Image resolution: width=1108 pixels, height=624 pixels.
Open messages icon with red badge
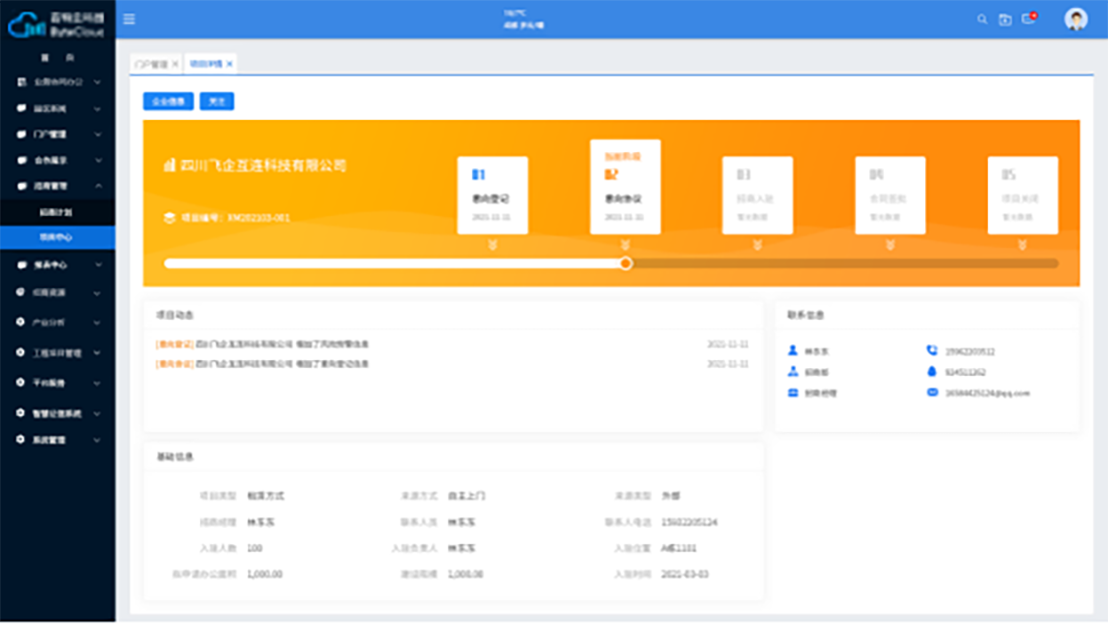click(1028, 19)
